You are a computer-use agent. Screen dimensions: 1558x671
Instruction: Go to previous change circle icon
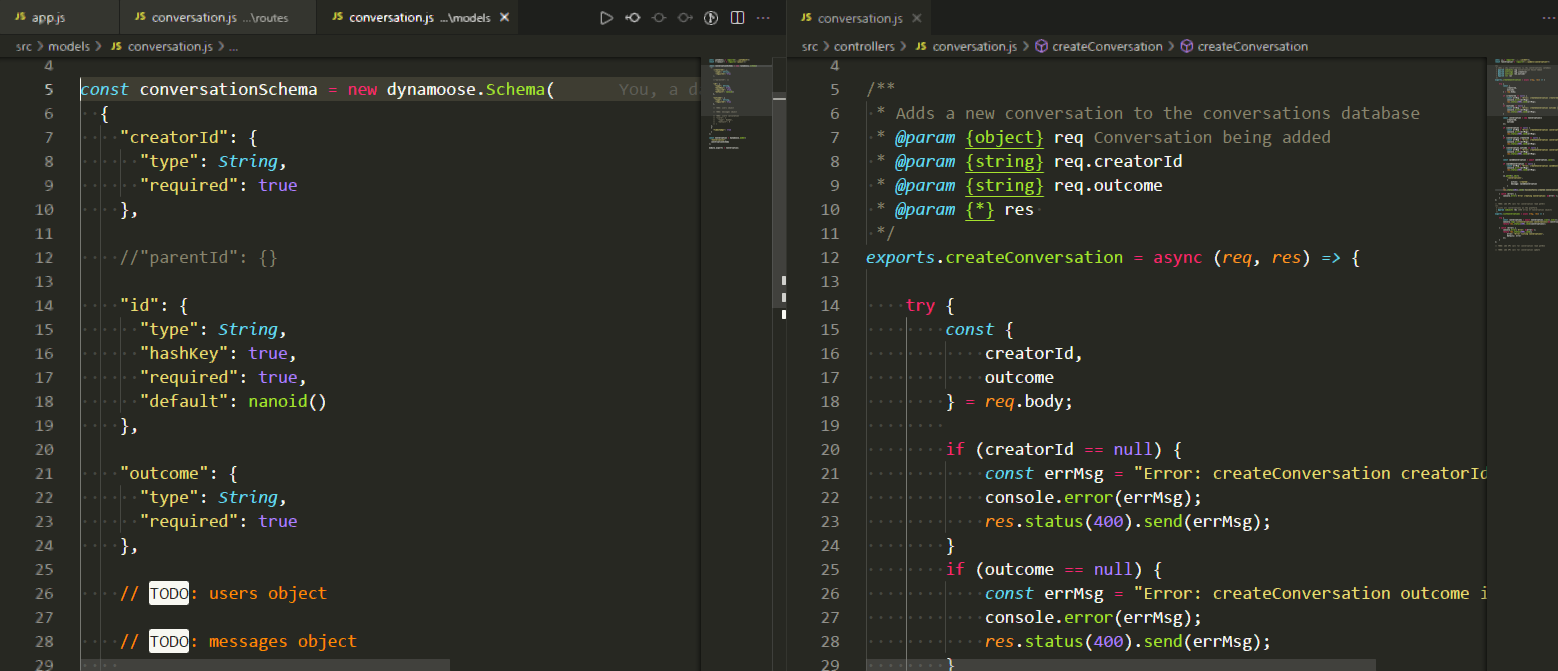tap(658, 18)
